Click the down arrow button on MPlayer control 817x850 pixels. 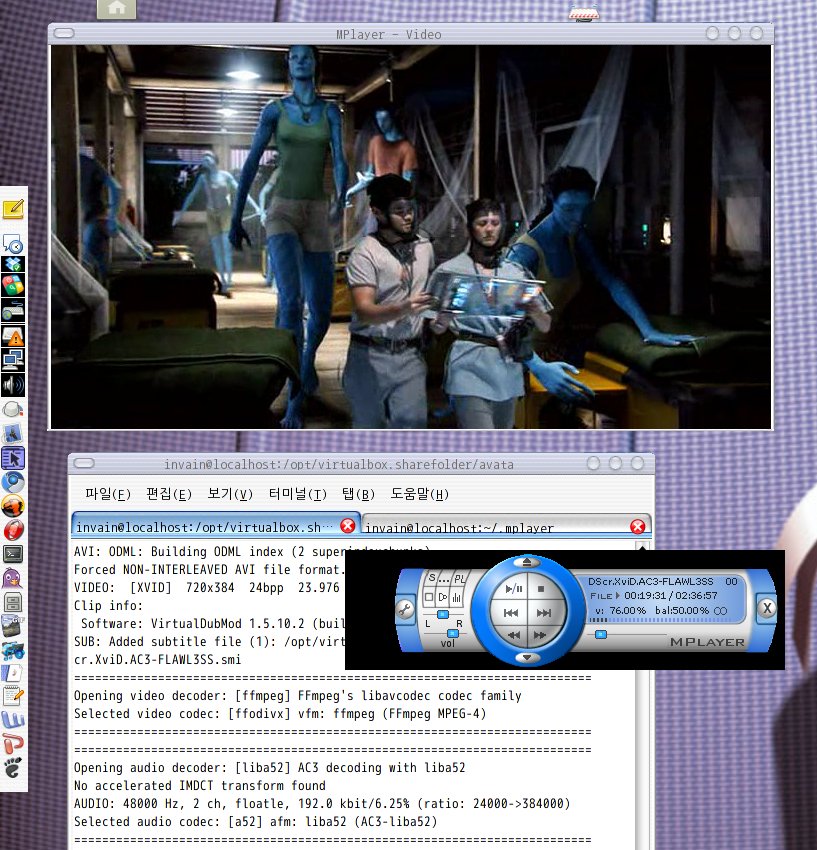(527, 658)
